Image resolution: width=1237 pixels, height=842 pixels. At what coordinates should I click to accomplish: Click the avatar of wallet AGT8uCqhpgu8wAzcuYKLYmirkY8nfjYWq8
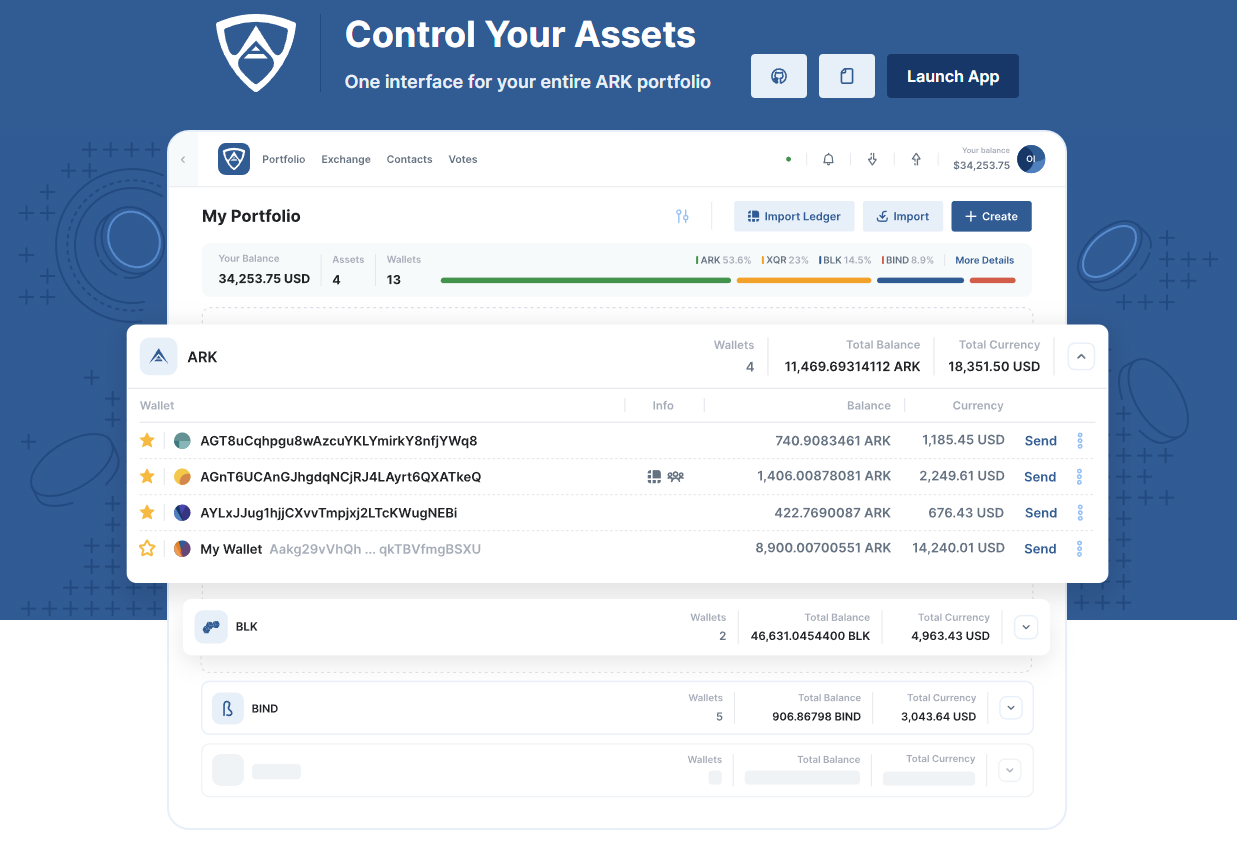click(182, 441)
